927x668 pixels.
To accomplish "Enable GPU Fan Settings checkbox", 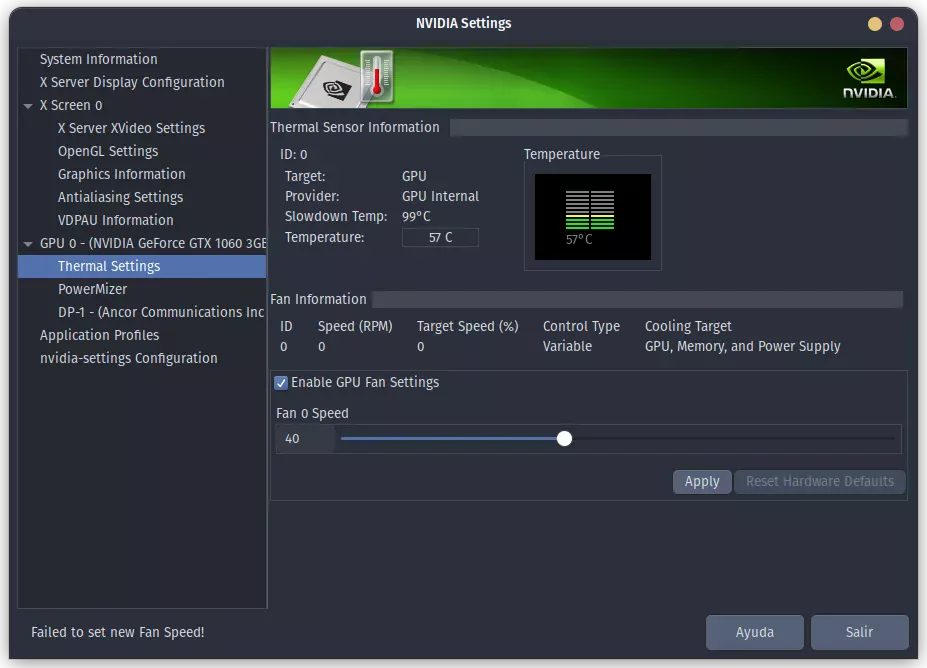I will point(281,382).
